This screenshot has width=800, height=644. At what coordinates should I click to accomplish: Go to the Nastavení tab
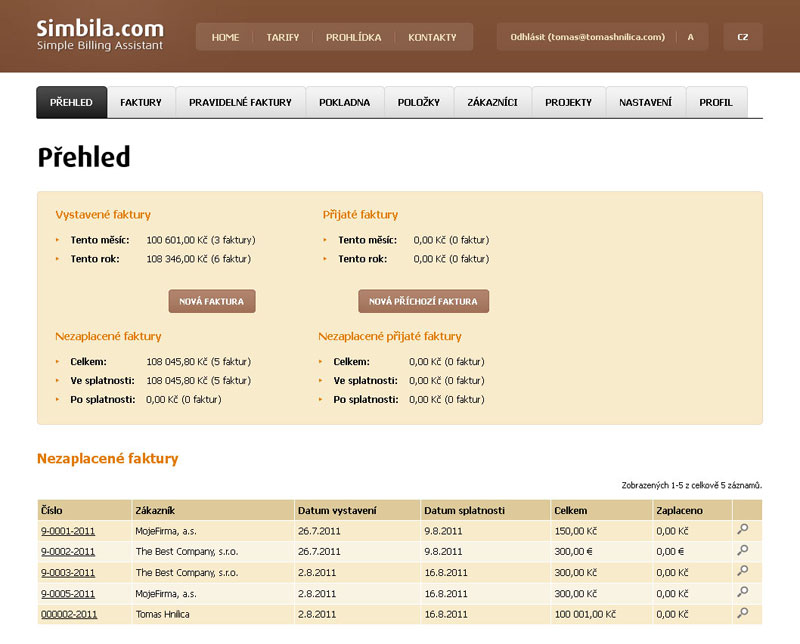(645, 103)
